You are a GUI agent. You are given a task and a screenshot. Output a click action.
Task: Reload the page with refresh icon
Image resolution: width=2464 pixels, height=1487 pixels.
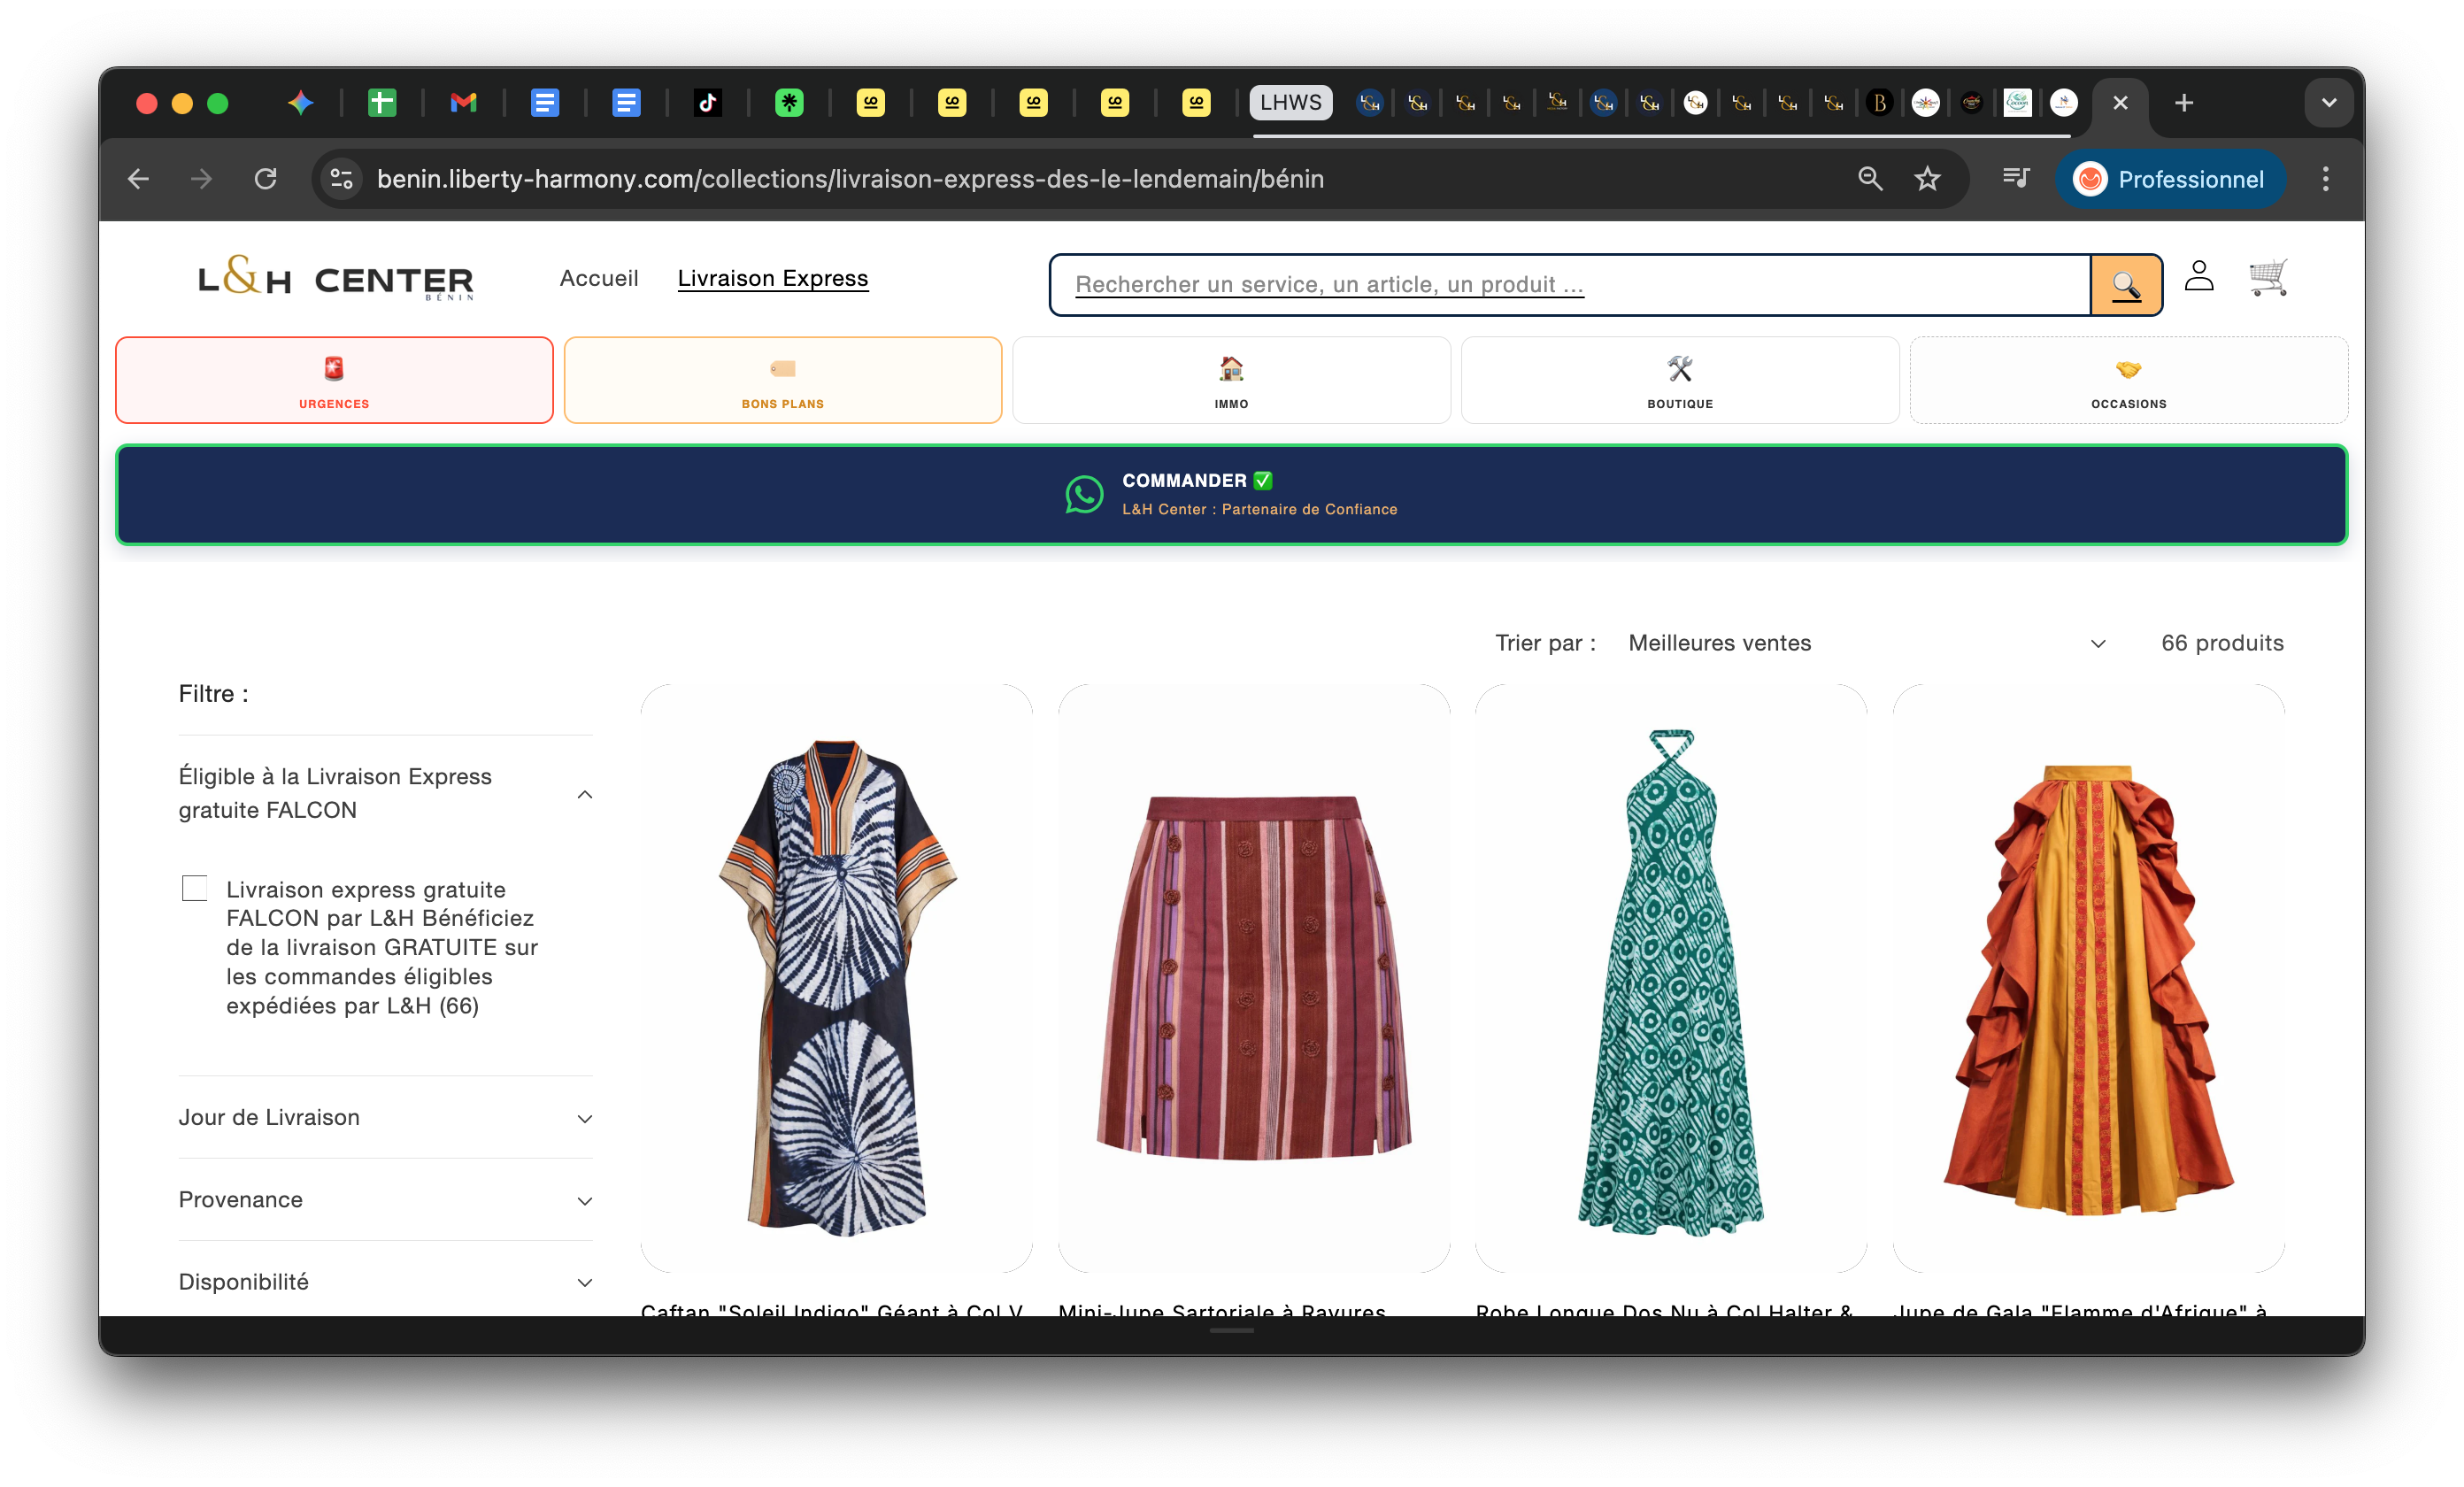click(x=265, y=179)
